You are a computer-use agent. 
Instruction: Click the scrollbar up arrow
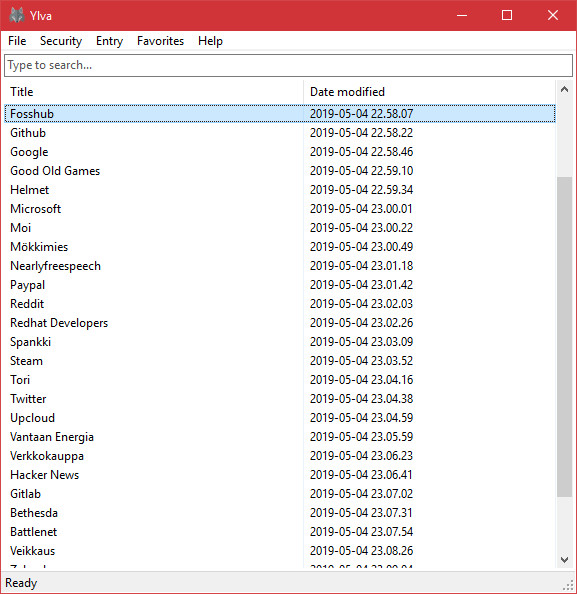click(x=564, y=89)
